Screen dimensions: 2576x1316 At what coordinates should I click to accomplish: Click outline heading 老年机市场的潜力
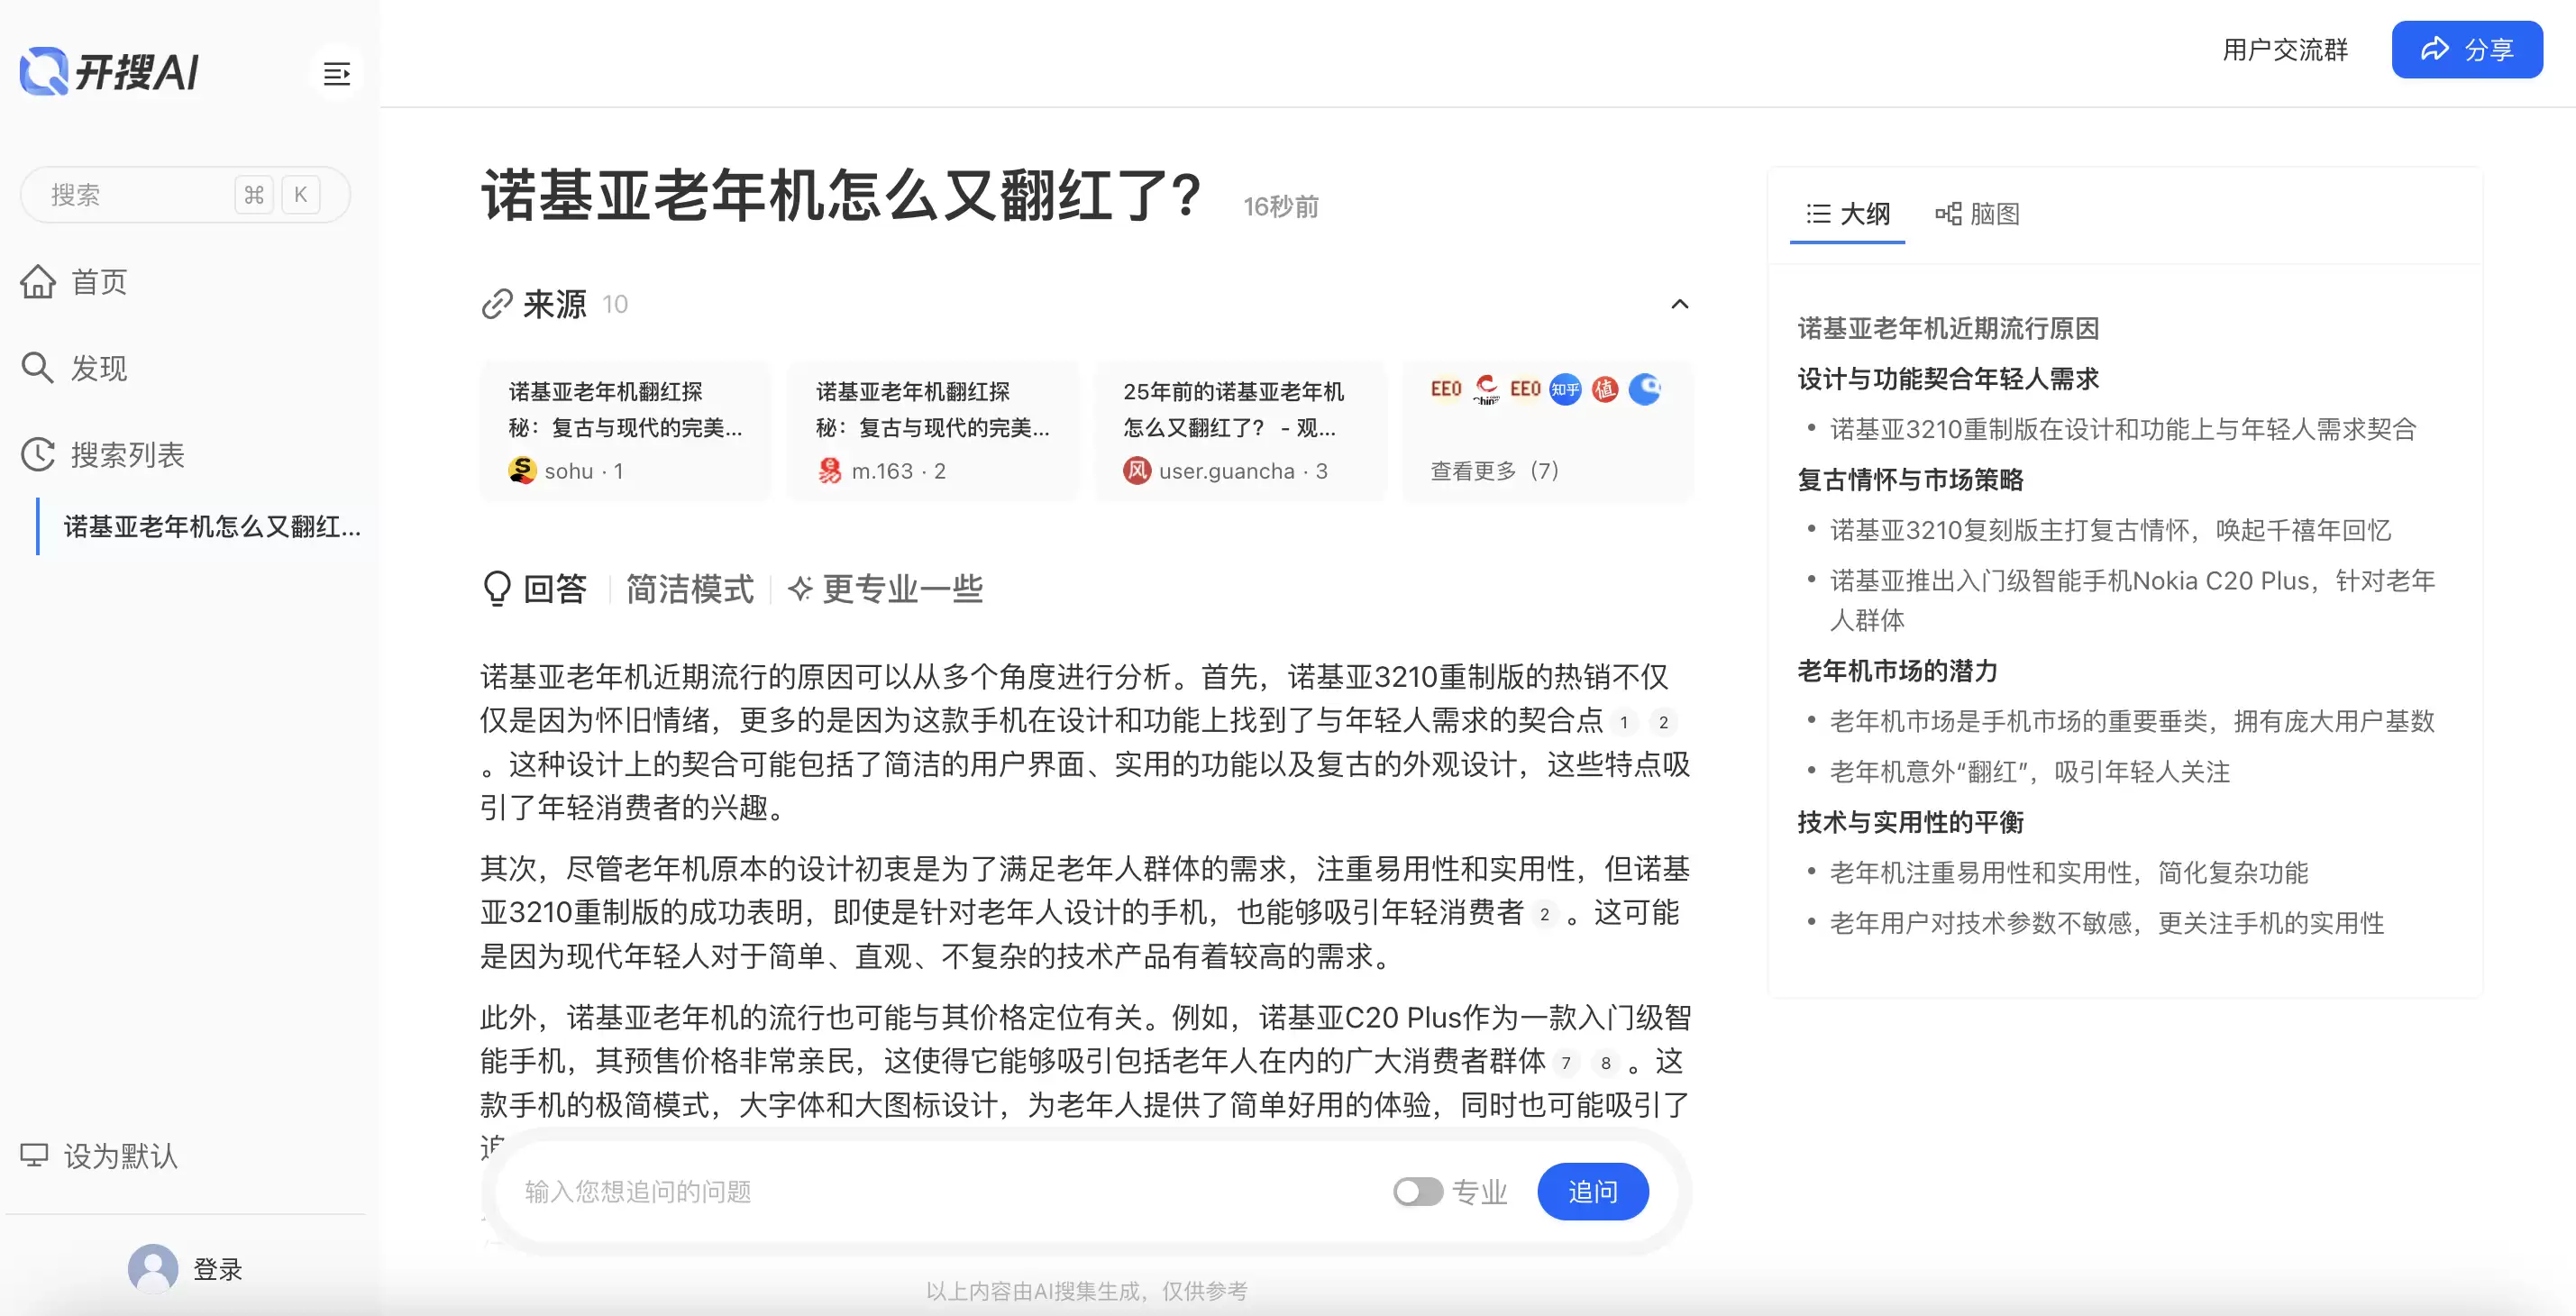(x=1897, y=671)
